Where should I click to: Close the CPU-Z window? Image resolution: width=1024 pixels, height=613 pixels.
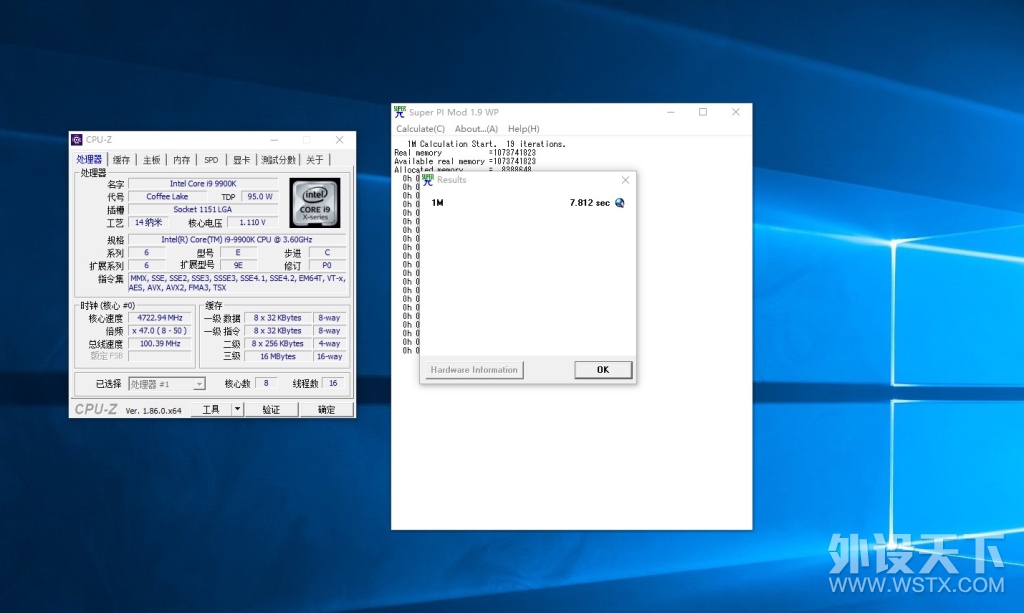[x=340, y=140]
